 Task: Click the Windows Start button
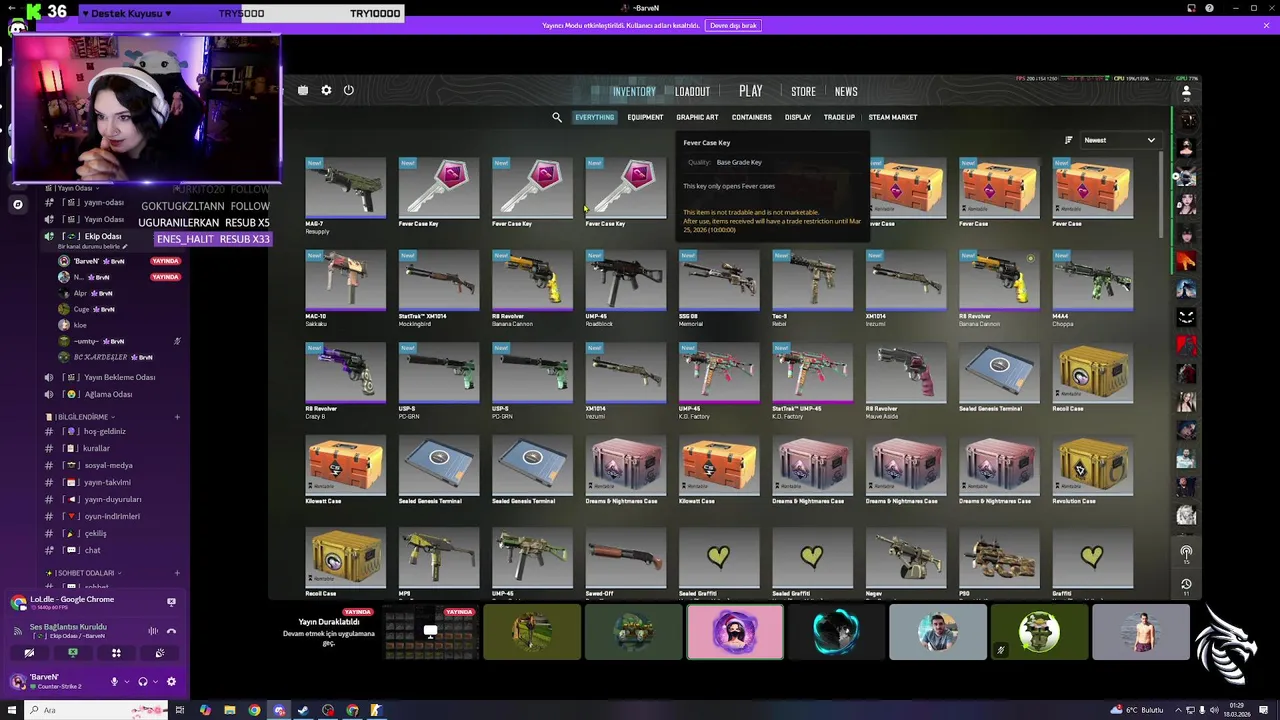(13, 710)
